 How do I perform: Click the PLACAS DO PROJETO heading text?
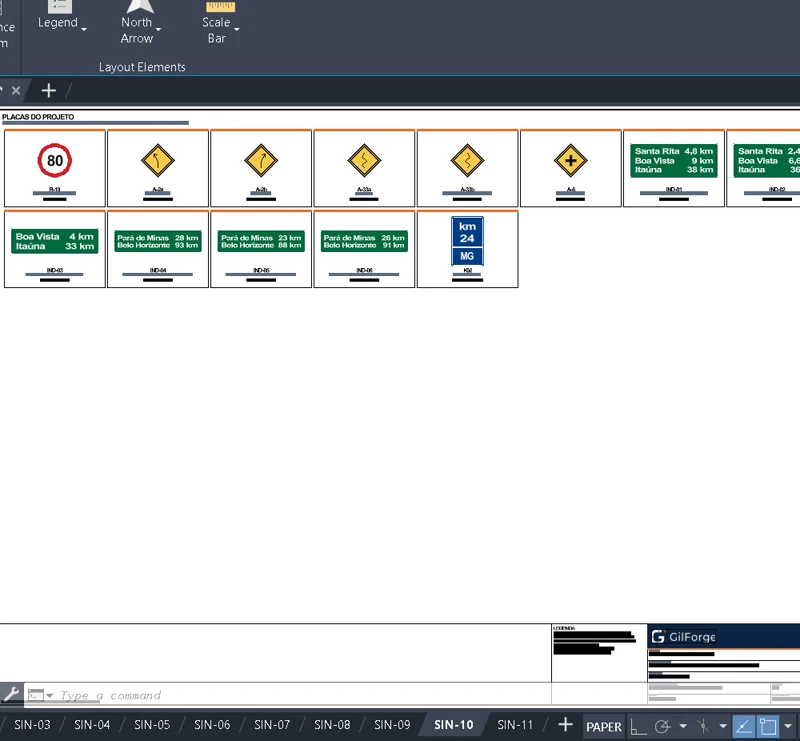coord(38,117)
